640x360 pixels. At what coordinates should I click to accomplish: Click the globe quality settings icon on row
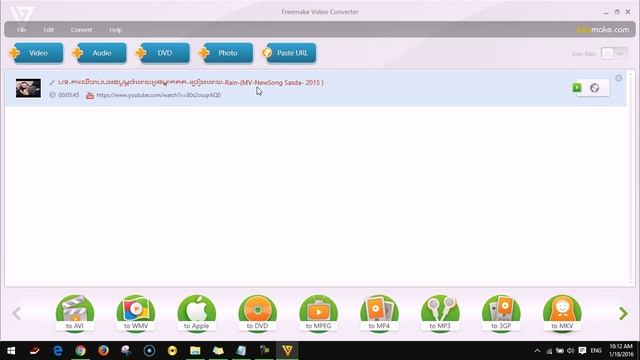(x=595, y=88)
